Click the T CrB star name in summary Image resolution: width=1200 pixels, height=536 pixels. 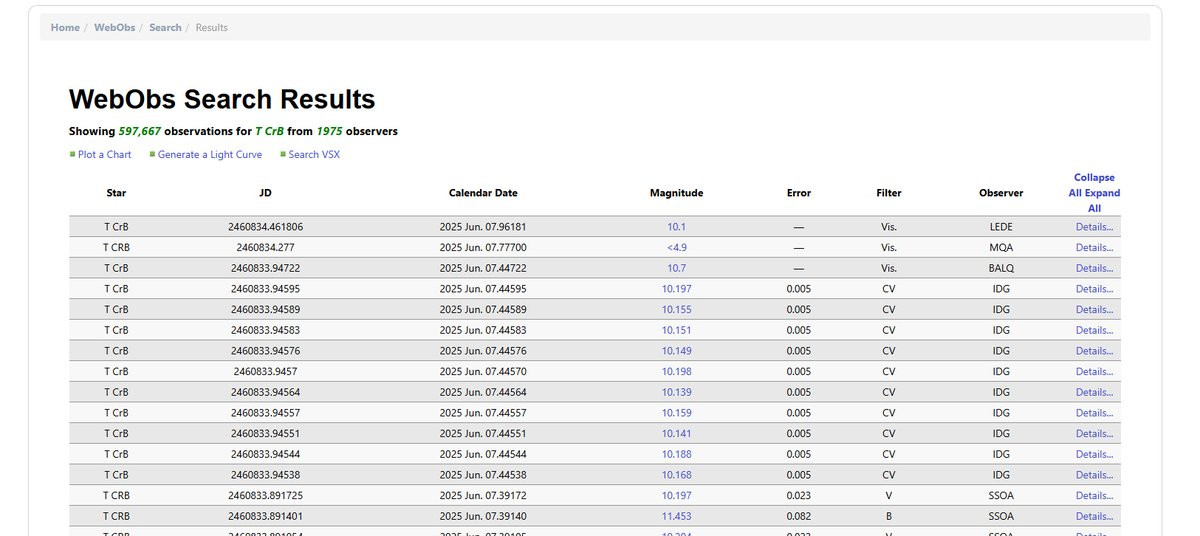pos(269,131)
